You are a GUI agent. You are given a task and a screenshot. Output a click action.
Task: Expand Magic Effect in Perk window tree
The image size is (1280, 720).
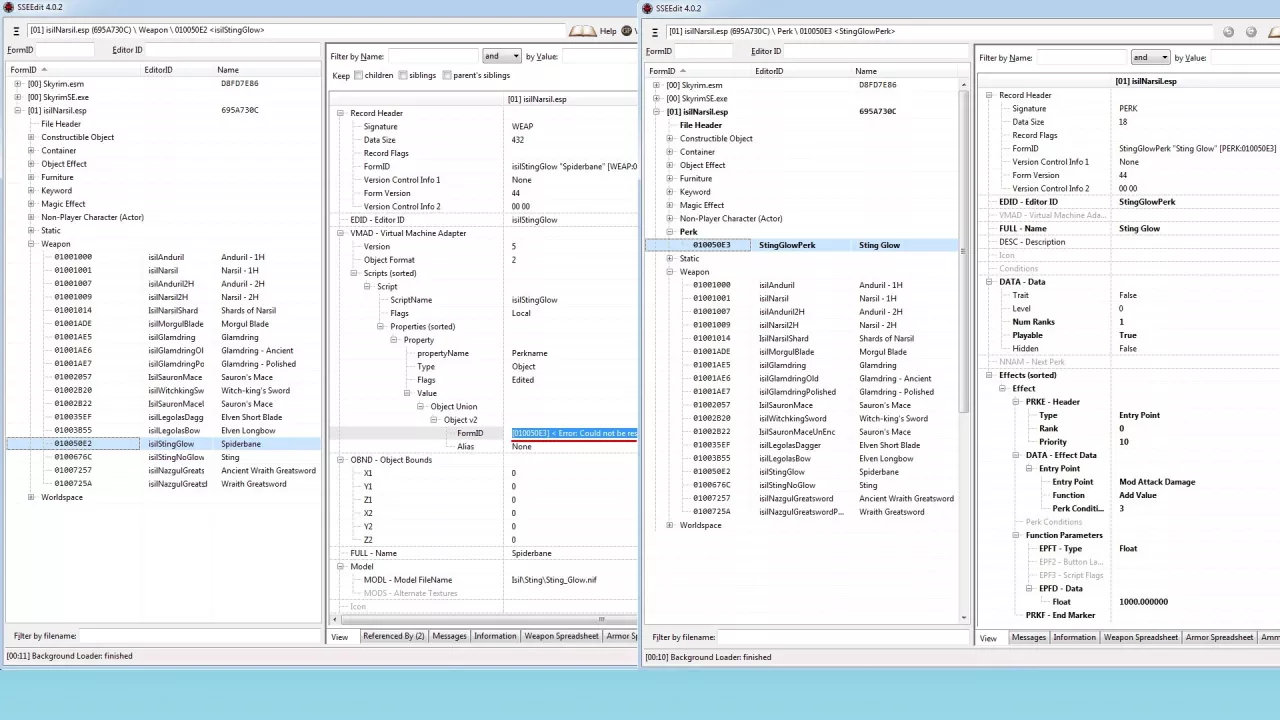[669, 205]
